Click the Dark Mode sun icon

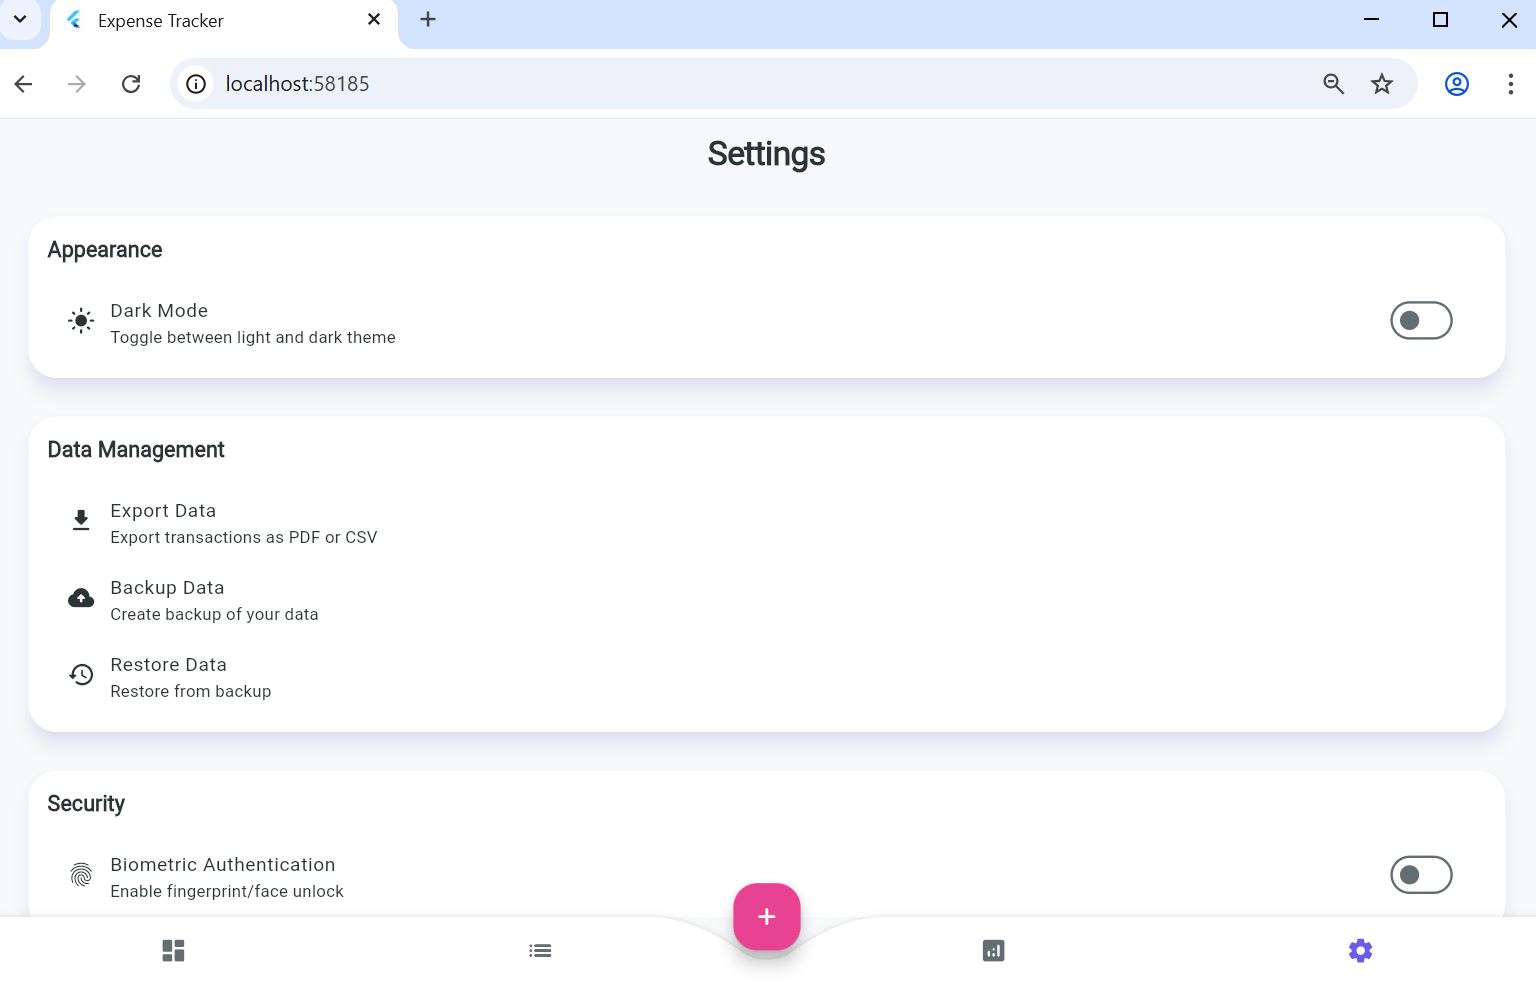(x=81, y=321)
